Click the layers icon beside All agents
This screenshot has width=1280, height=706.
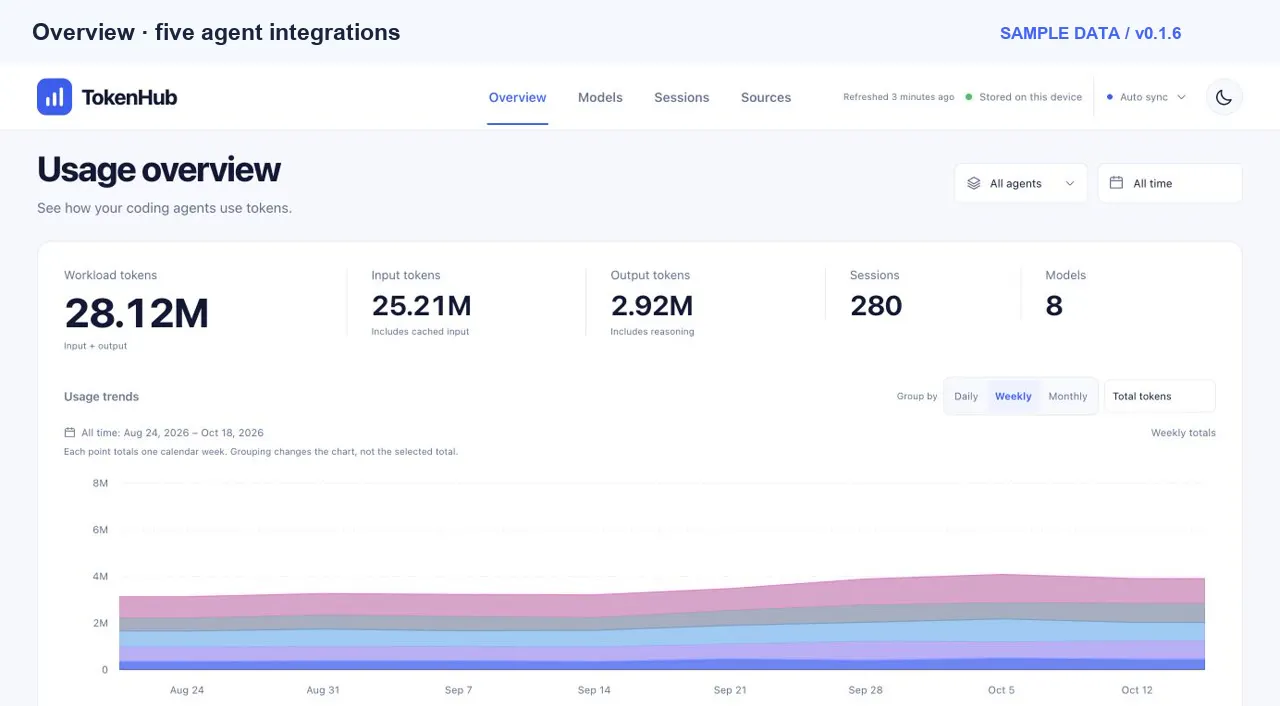[x=974, y=184]
